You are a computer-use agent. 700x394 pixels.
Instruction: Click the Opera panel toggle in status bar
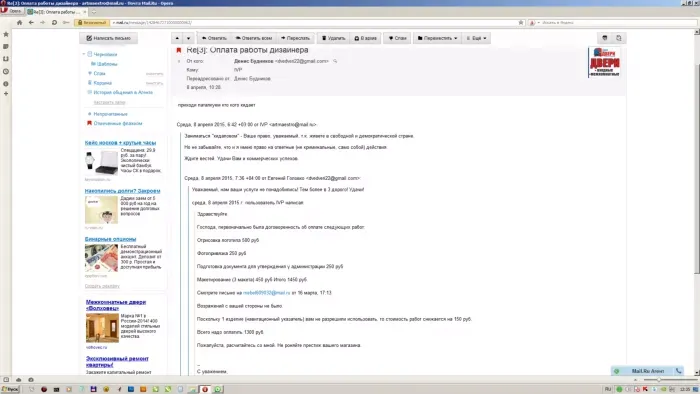point(6,380)
